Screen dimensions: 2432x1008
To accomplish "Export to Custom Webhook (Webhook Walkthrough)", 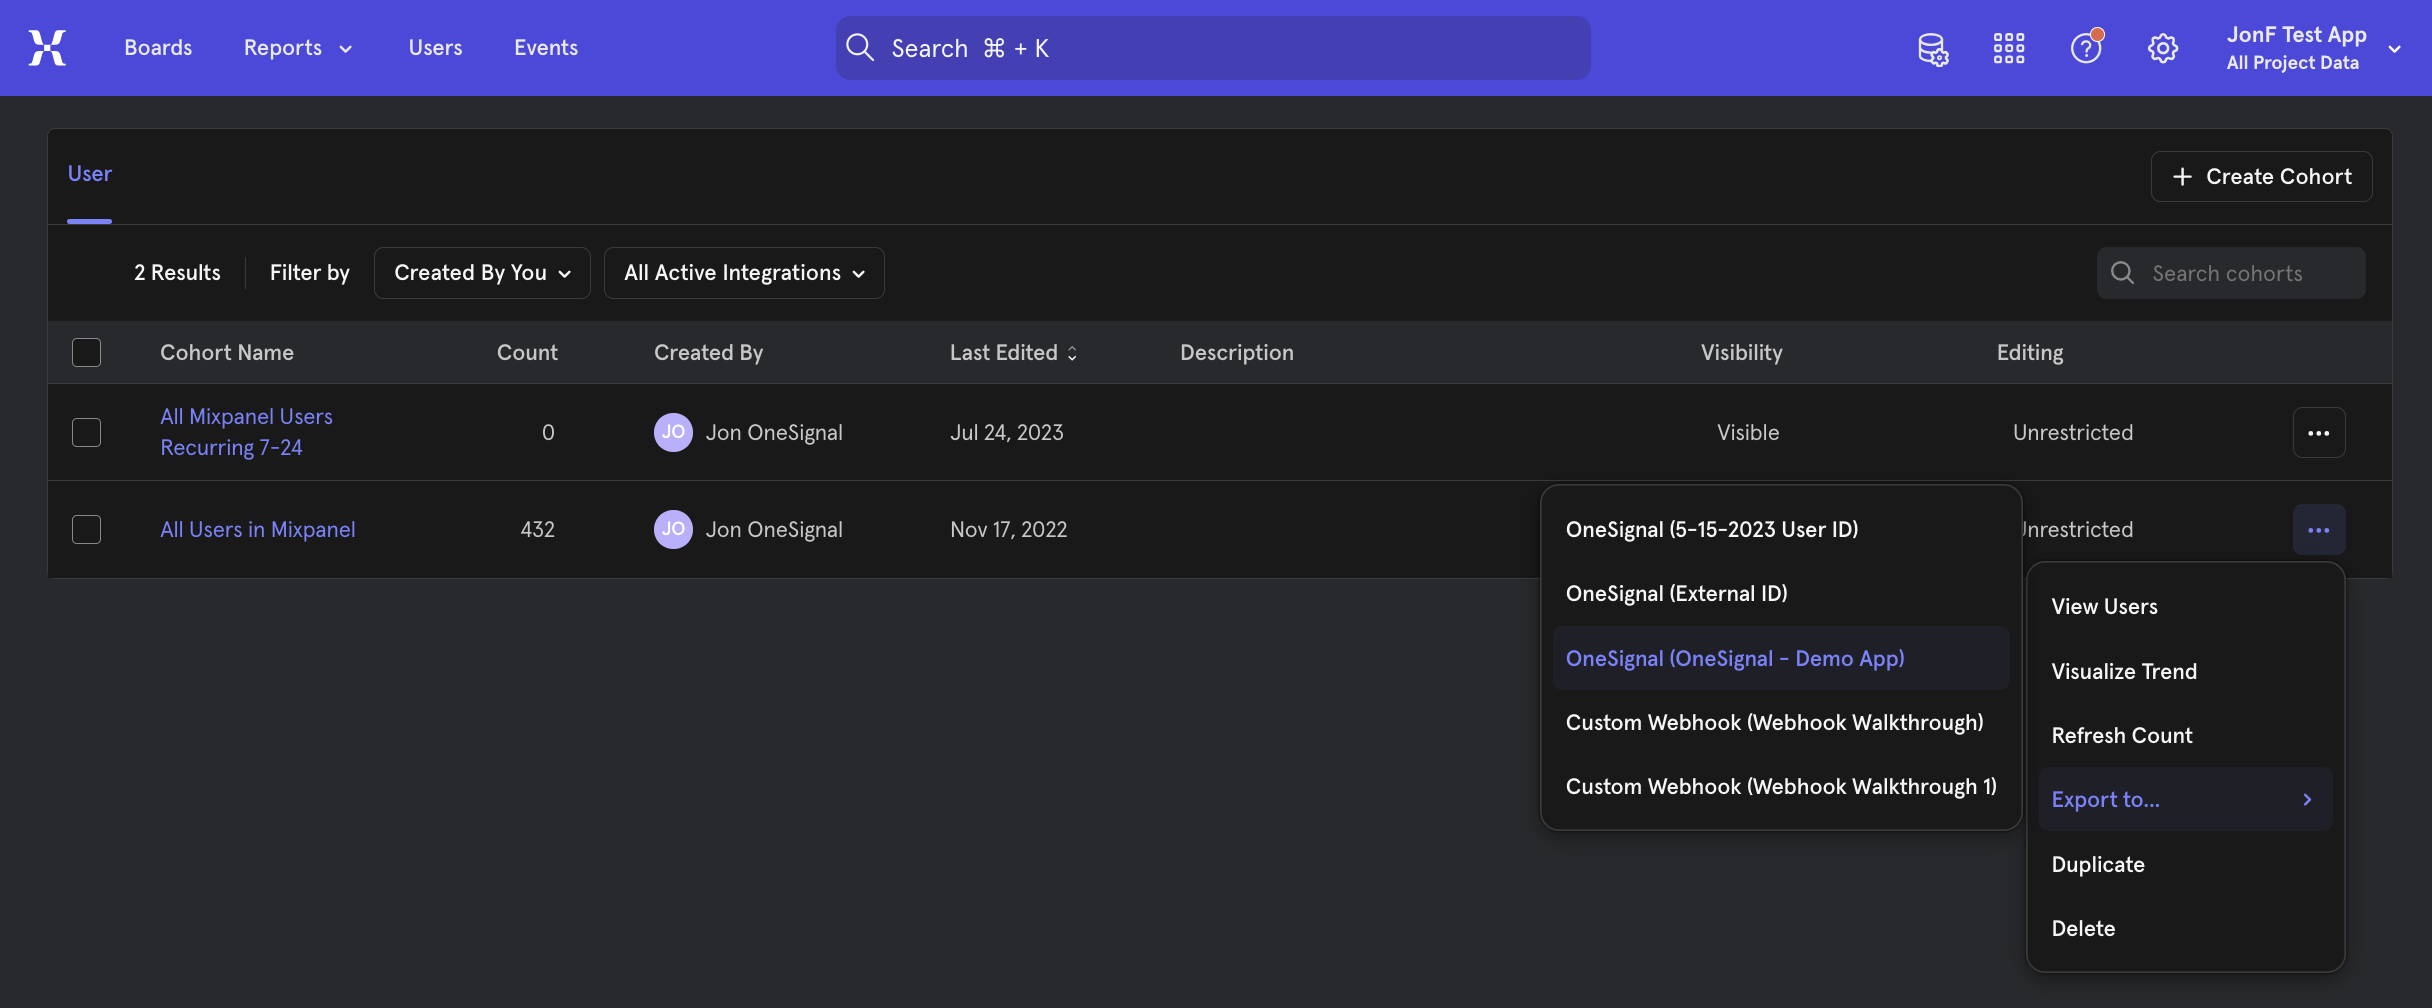I will pyautogui.click(x=1781, y=722).
